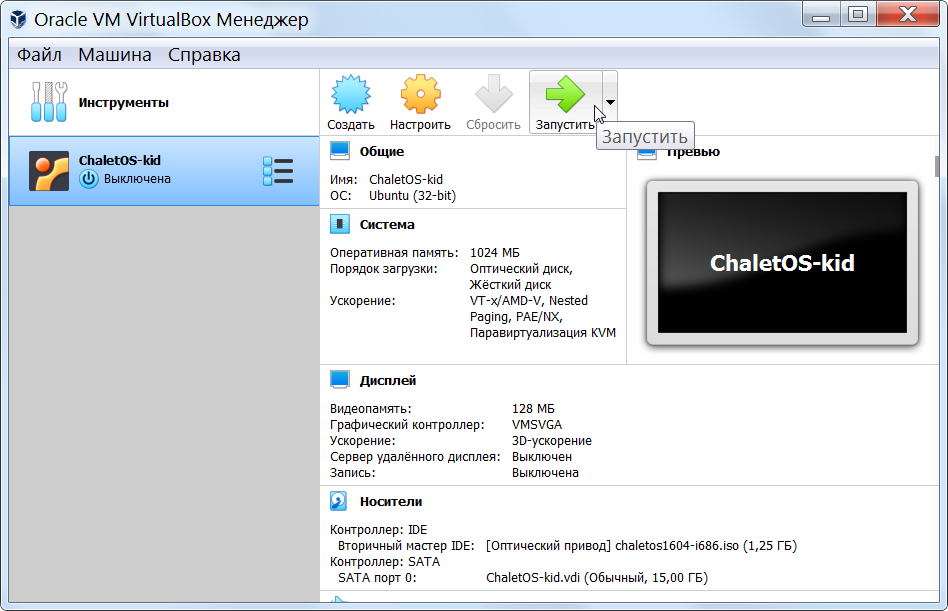
Task: Click the Оперативная память: label
Action: click(394, 253)
